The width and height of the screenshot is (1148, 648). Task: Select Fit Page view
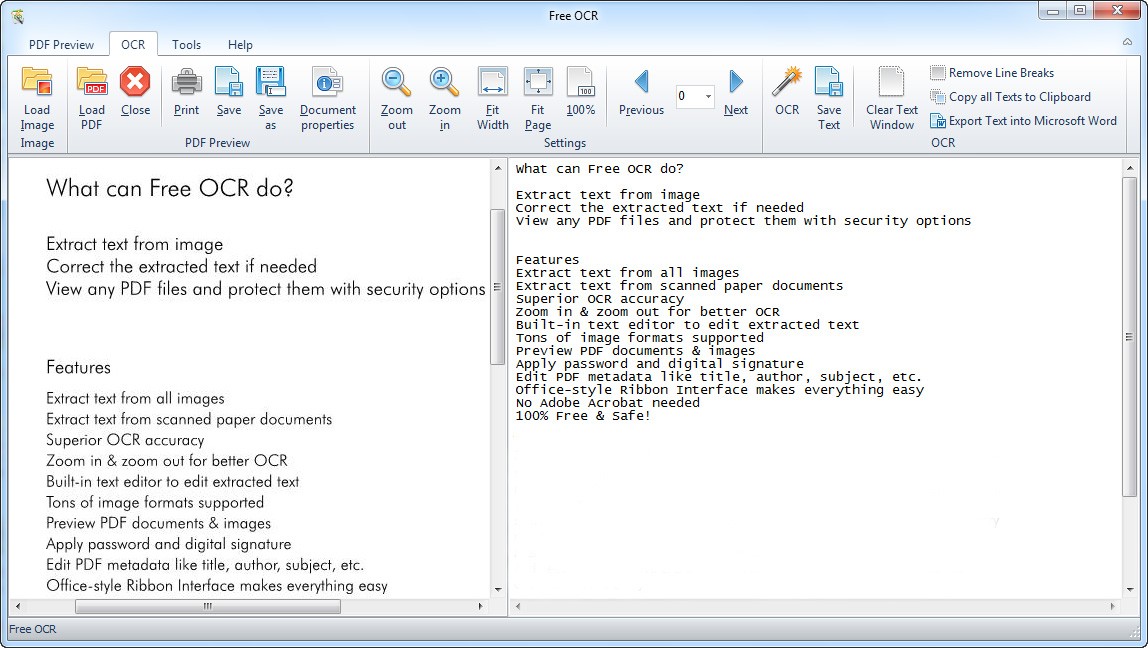click(x=538, y=82)
